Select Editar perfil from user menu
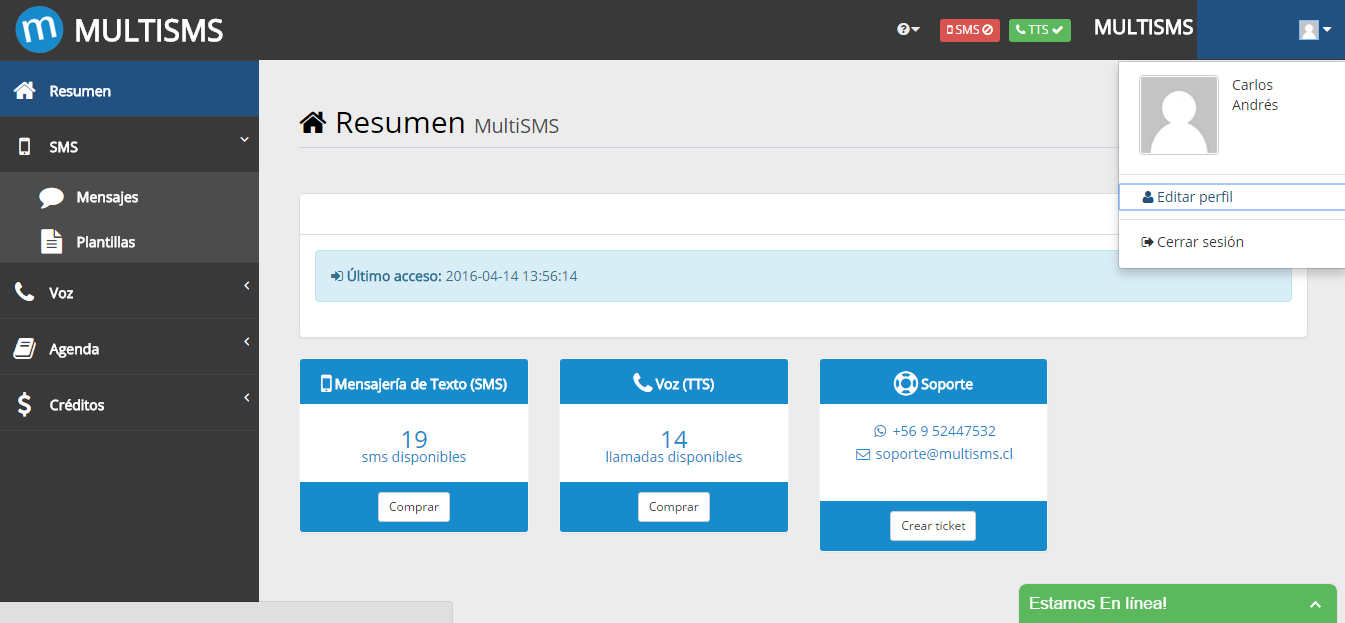This screenshot has width=1345, height=623. coord(1232,197)
